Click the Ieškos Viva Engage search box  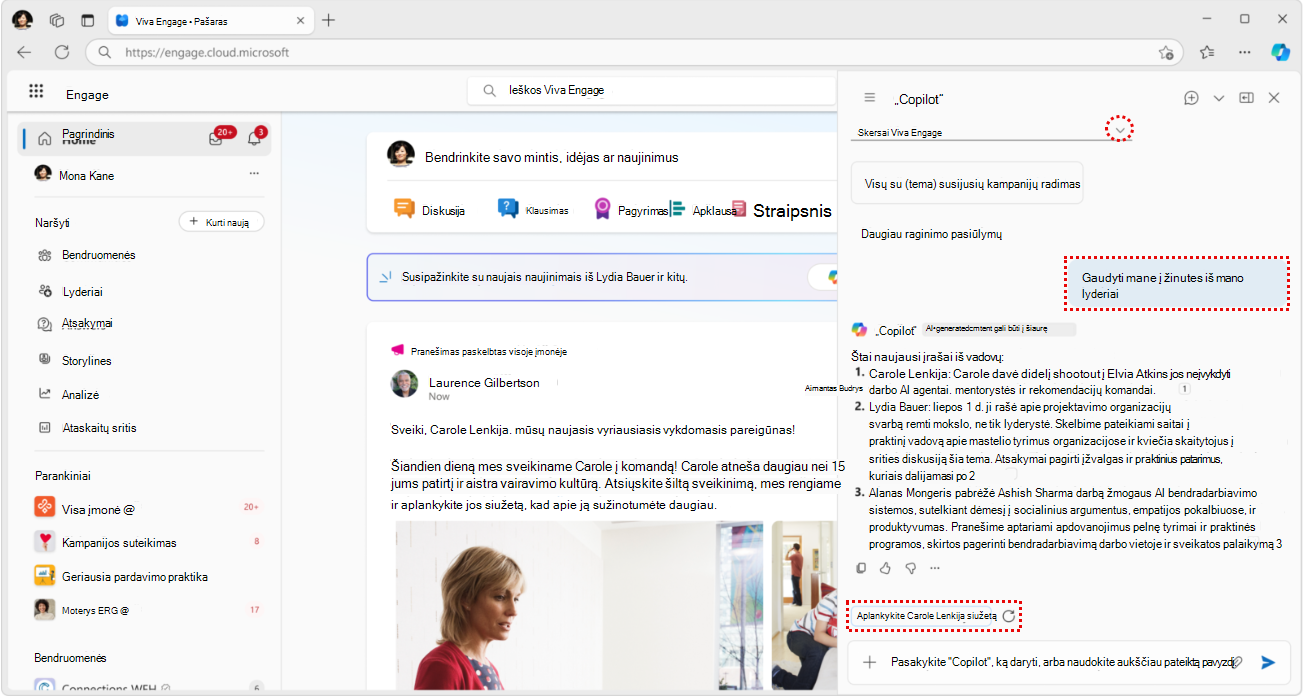(x=651, y=90)
